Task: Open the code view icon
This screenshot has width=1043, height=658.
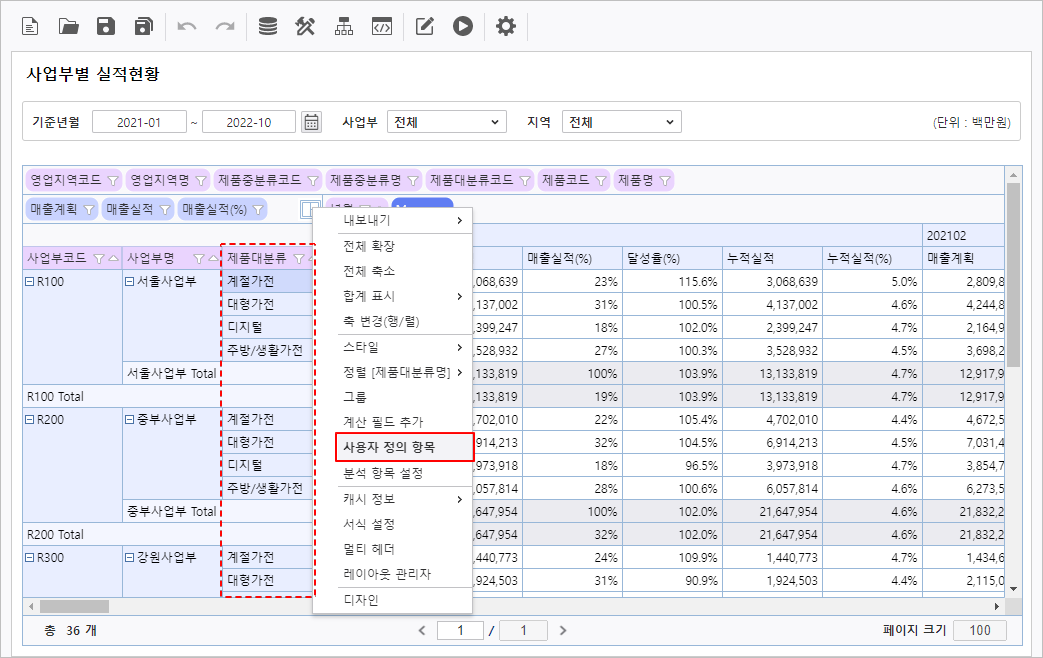Action: [381, 27]
